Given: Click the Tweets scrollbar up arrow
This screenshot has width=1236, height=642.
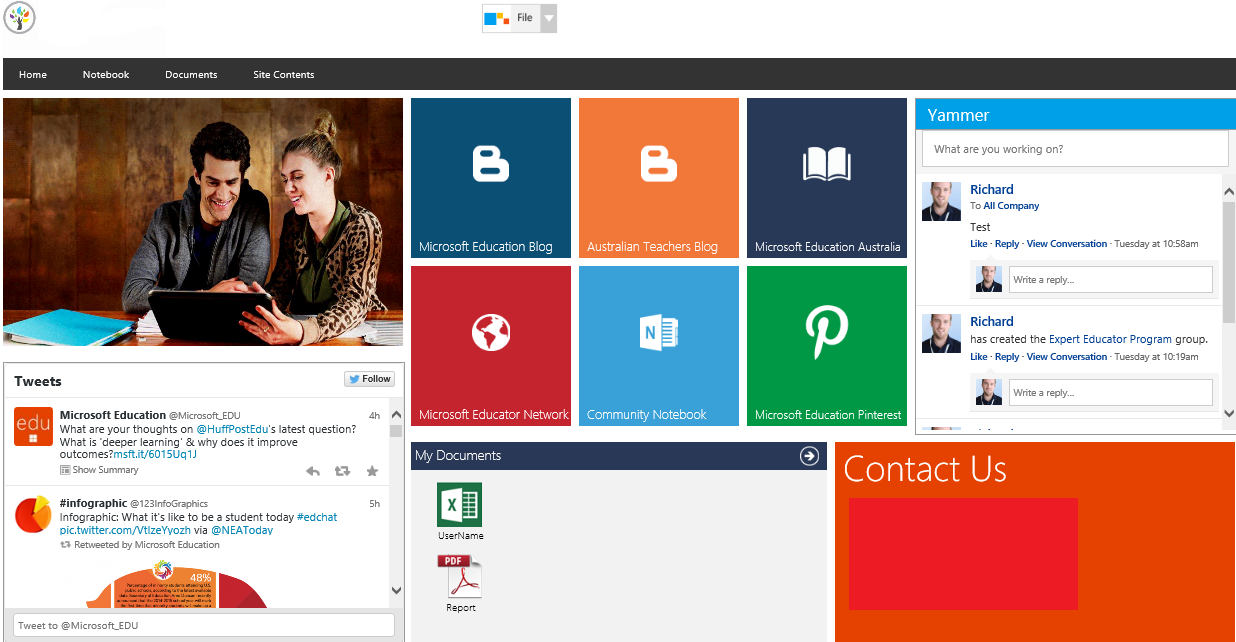Looking at the screenshot, I should (396, 414).
